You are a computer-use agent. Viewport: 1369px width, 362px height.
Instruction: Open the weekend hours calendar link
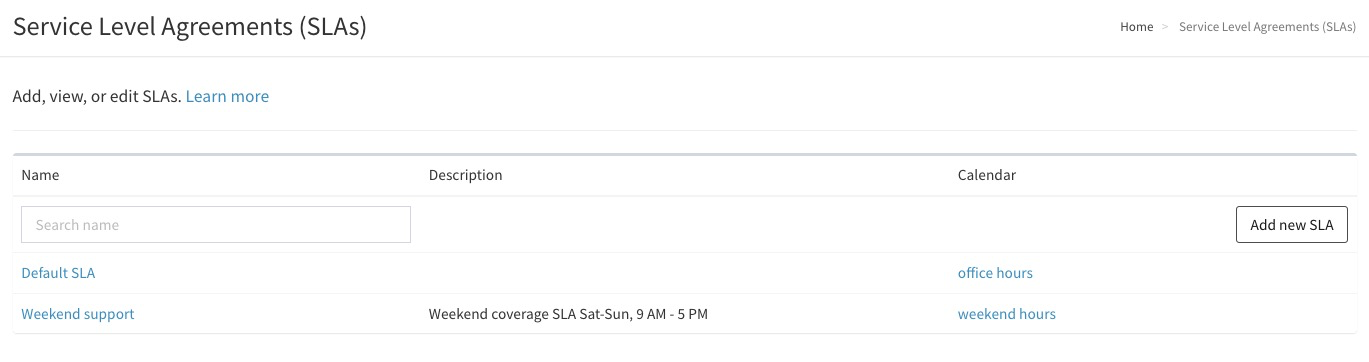[1007, 314]
